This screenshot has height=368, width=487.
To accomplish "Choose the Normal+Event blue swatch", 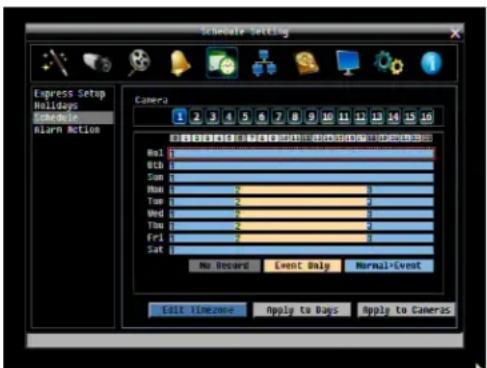I will point(389,266).
